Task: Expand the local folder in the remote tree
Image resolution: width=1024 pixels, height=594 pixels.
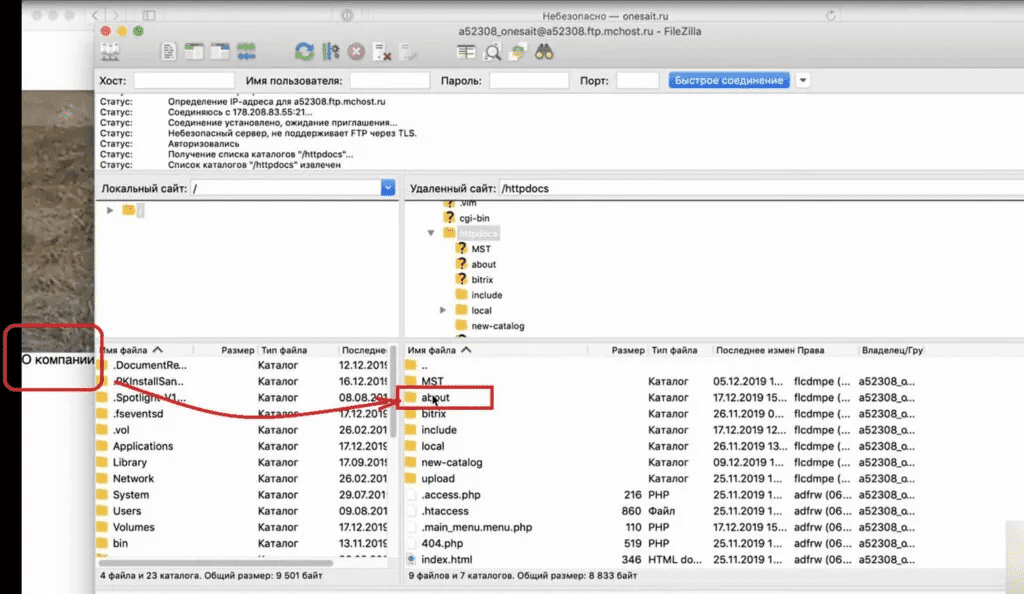Action: click(x=443, y=310)
